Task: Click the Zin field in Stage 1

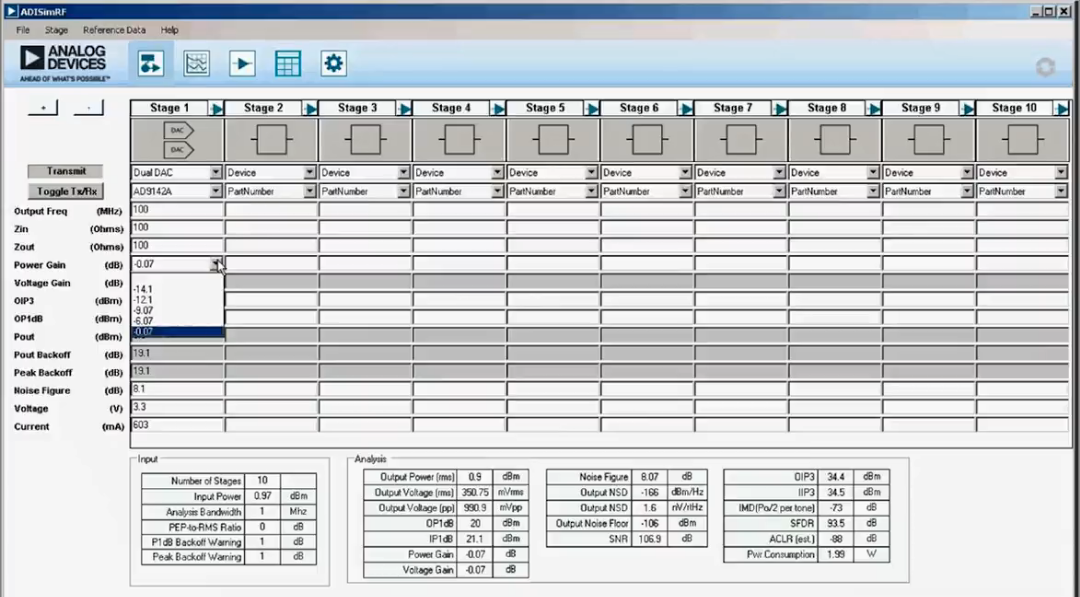Action: (x=177, y=228)
